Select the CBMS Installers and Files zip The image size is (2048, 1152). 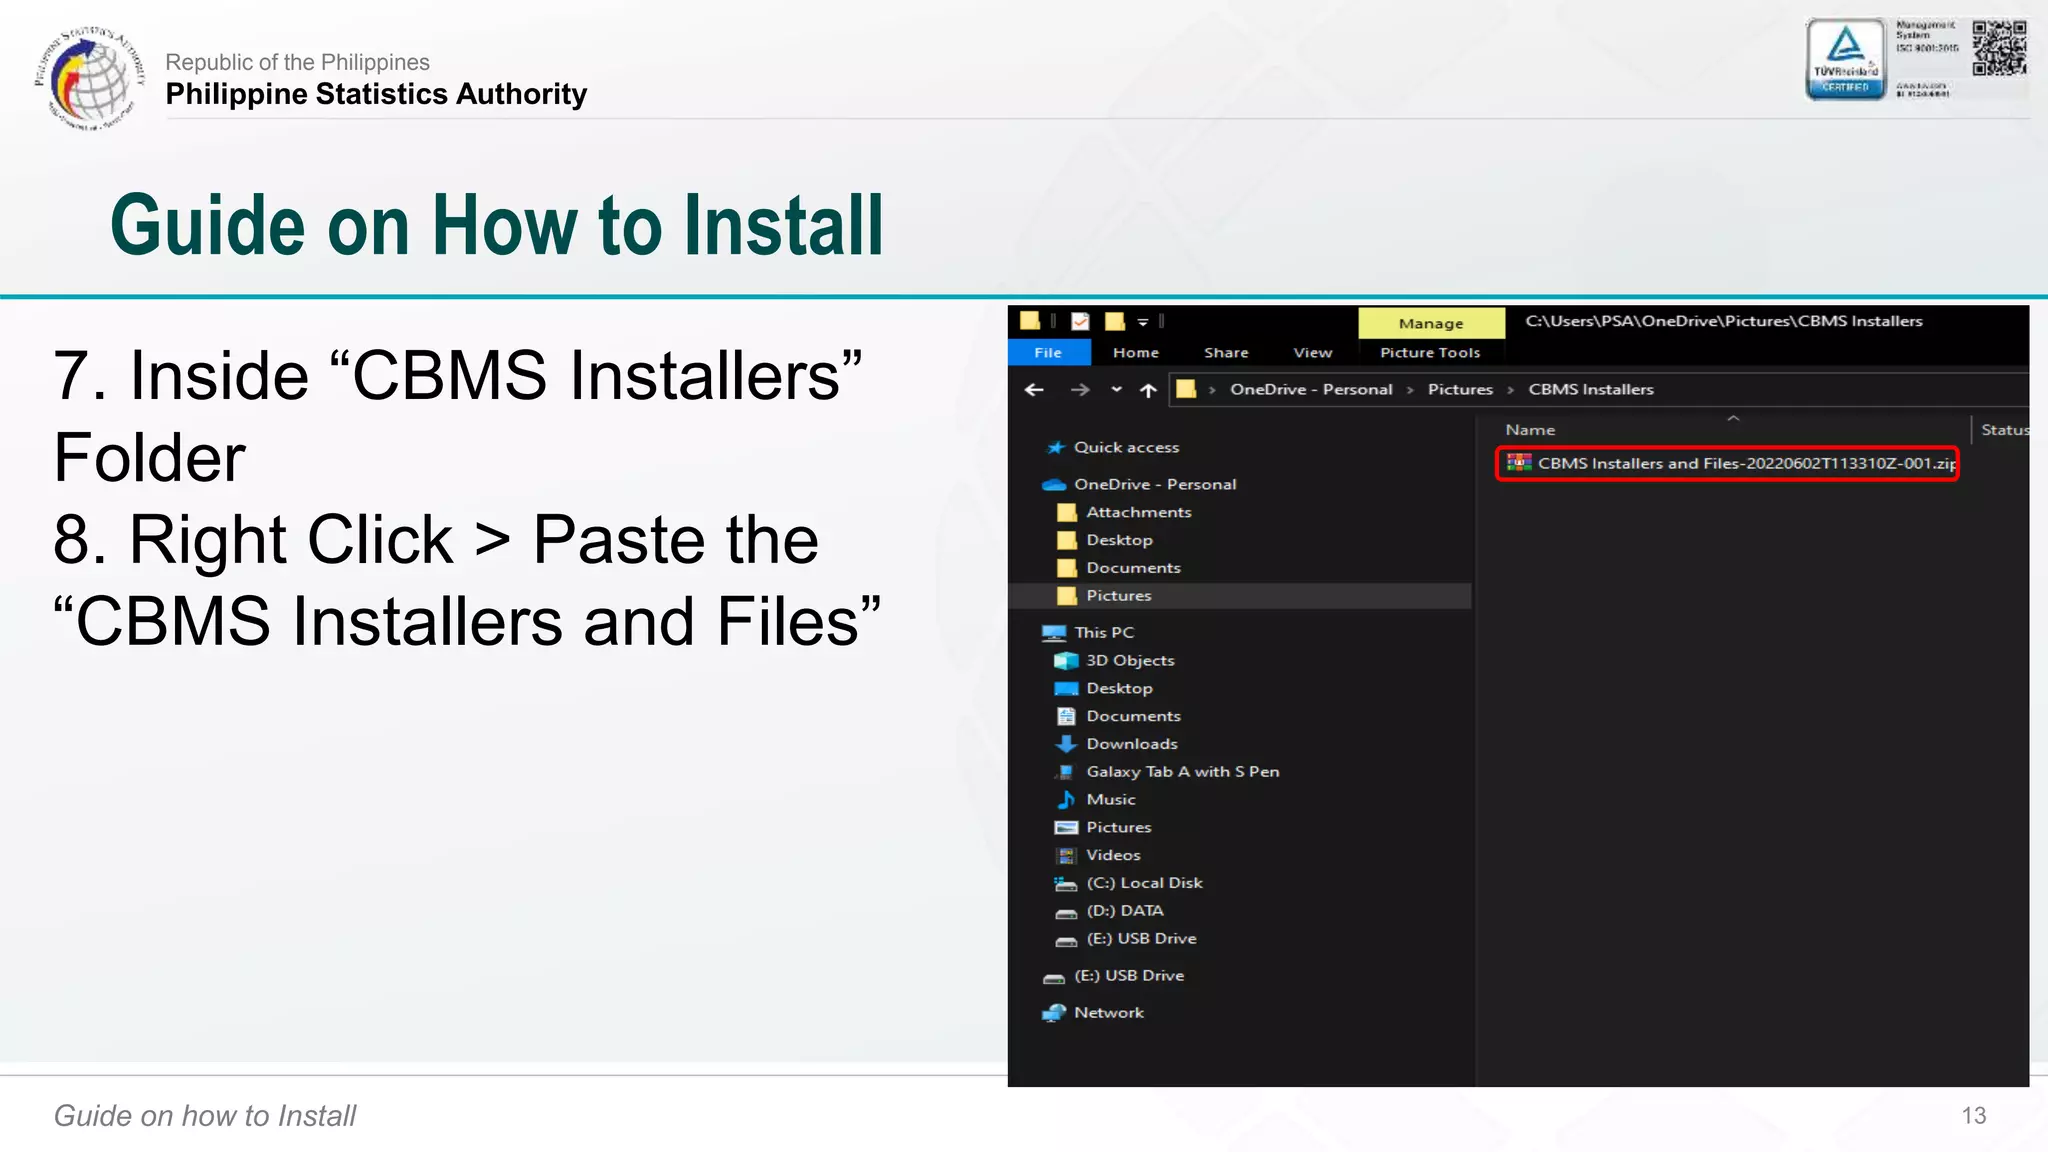[1727, 464]
